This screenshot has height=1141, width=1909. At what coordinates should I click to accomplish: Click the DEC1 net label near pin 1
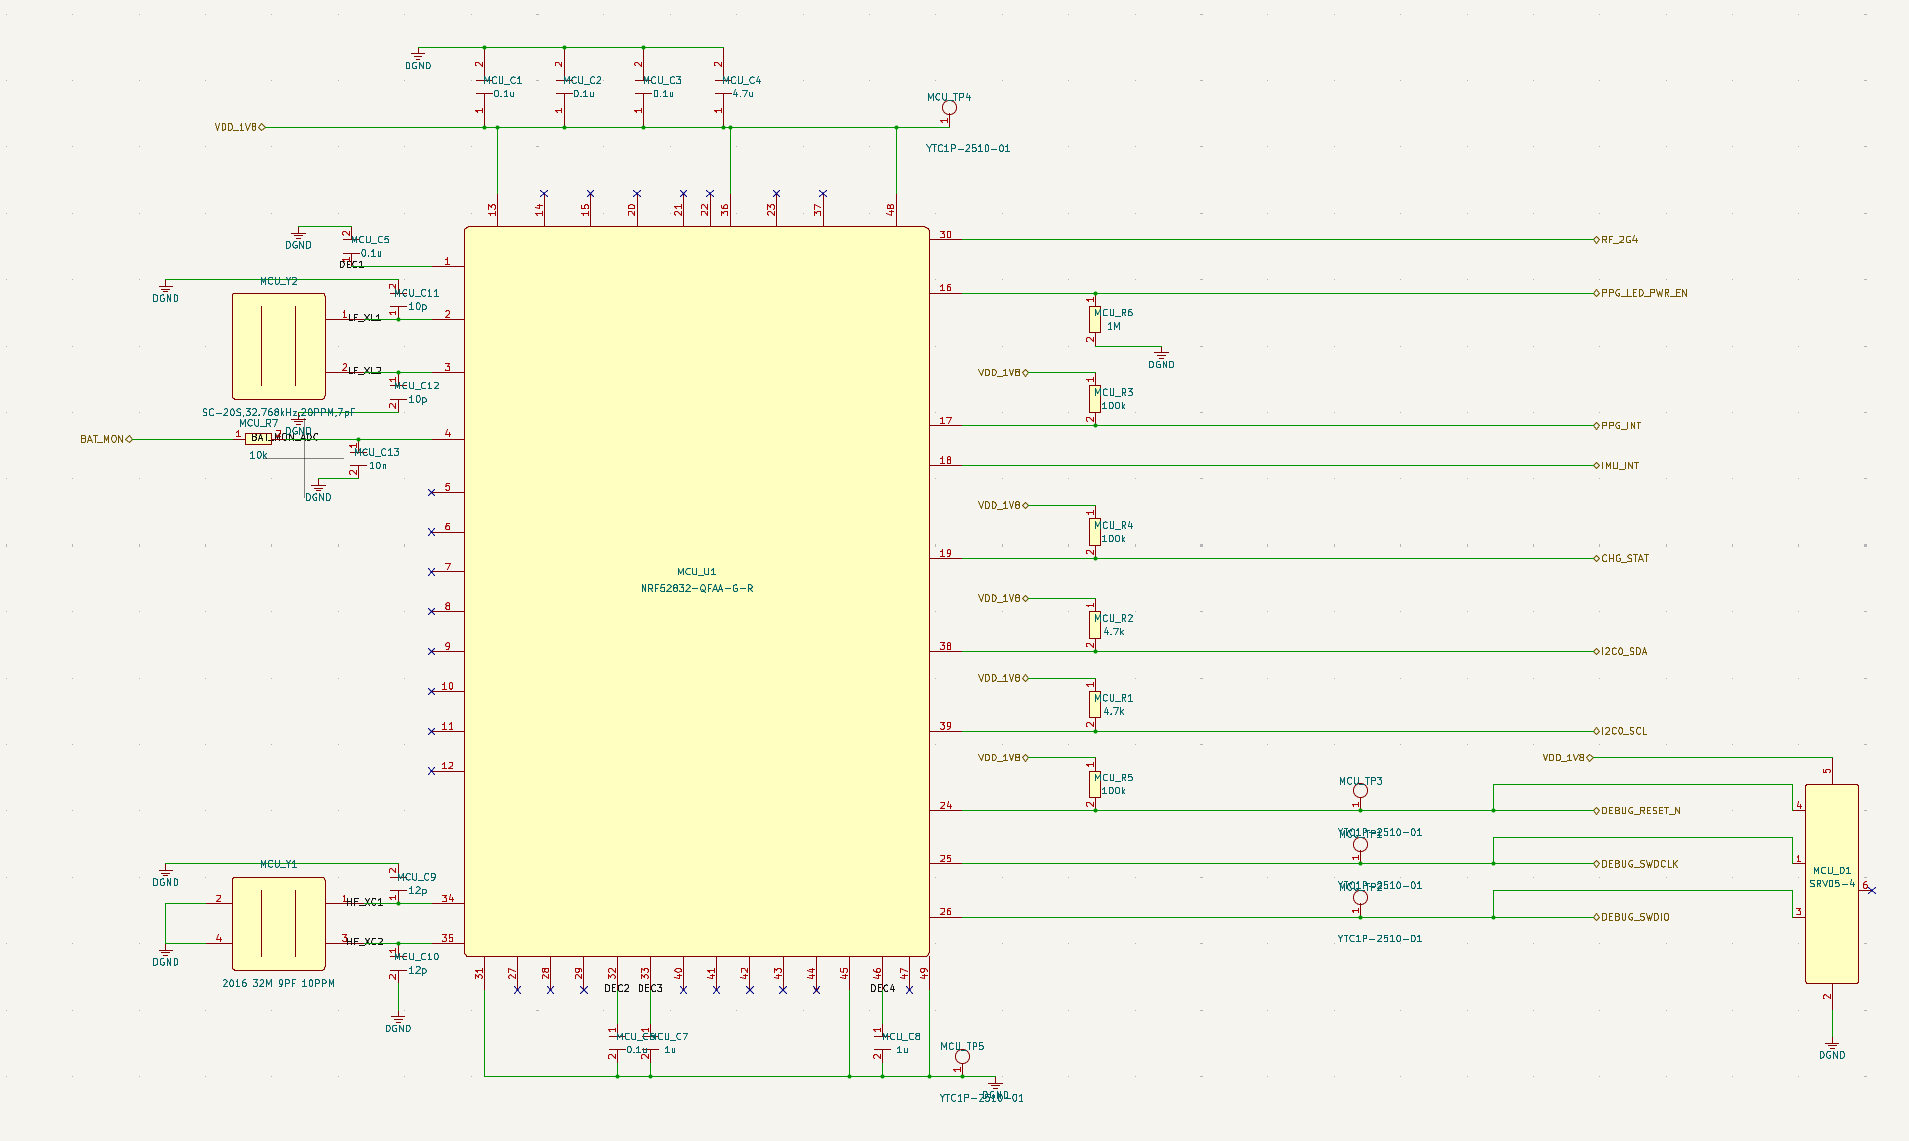tap(352, 265)
